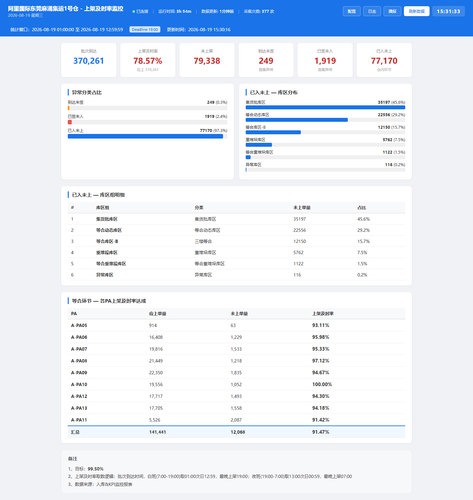Click the 141,441 summary total
473x500 pixels.
pyautogui.click(x=157, y=432)
